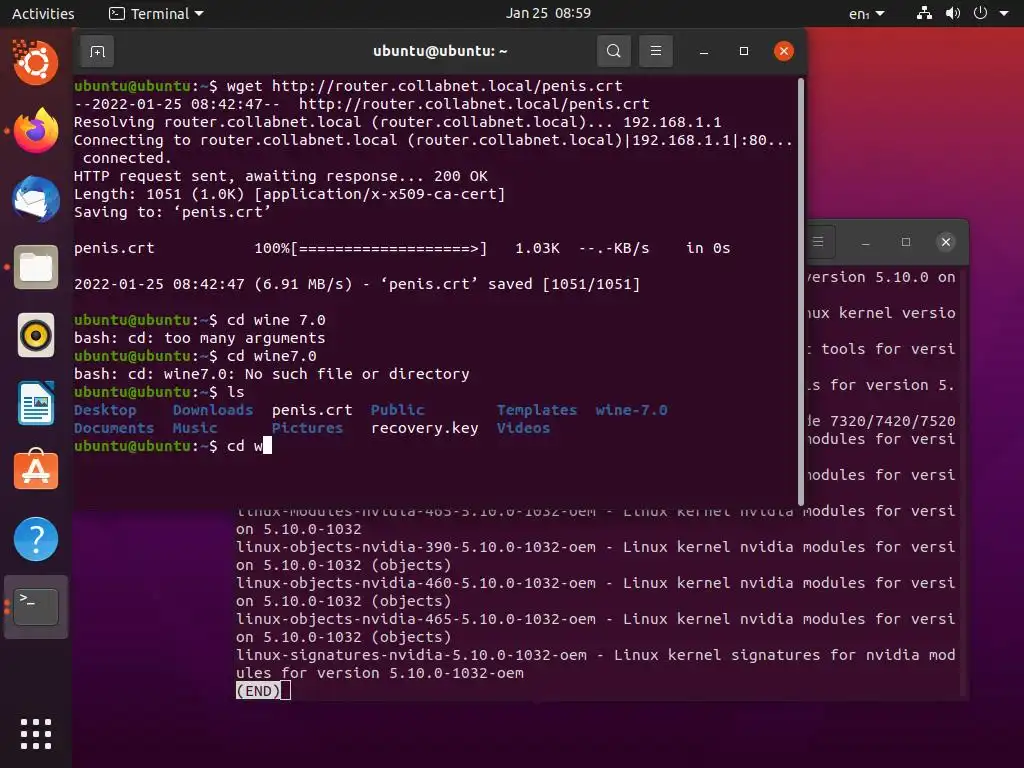Click terminal title 'ubuntu@ubuntu: ~'

440,51
